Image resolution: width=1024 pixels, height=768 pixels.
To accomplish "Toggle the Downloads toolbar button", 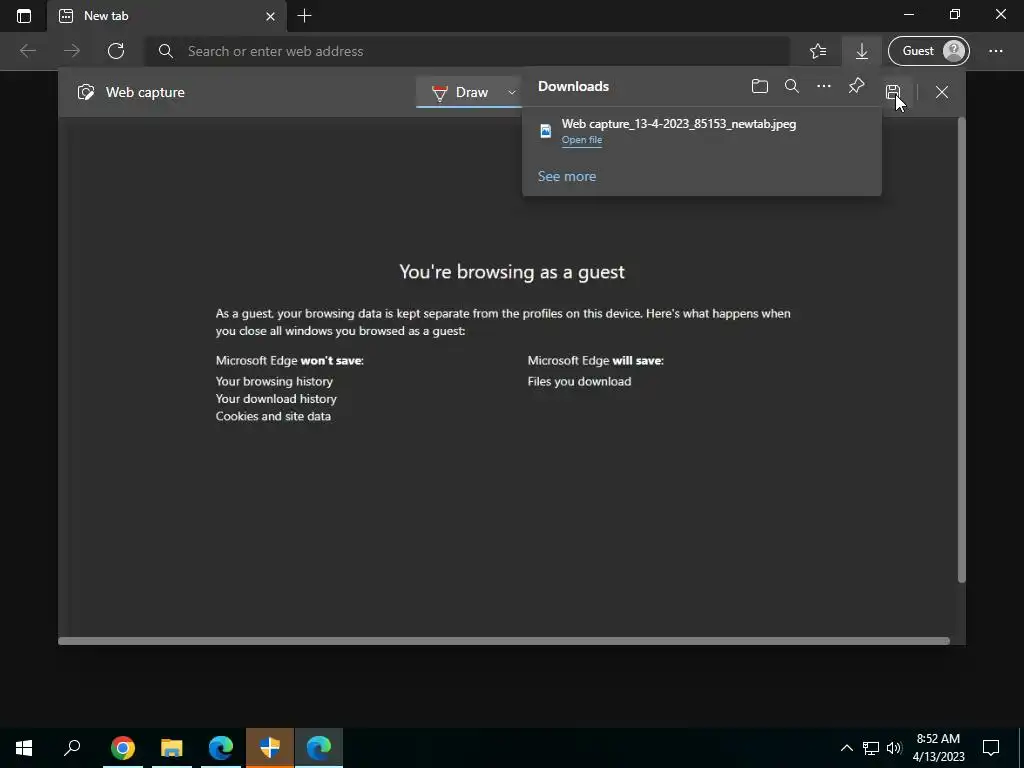I will tap(862, 51).
